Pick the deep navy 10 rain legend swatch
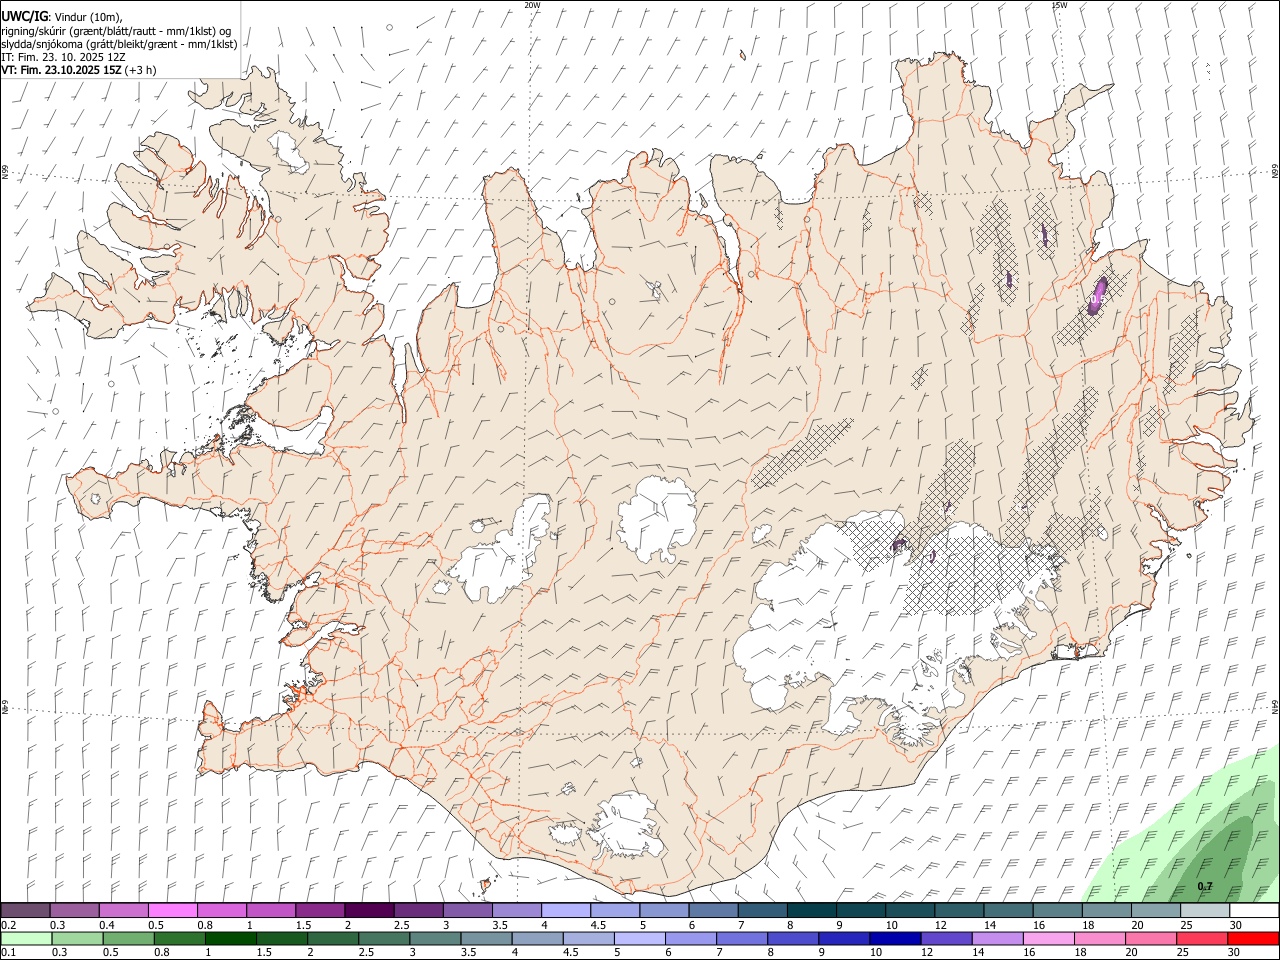Image resolution: width=1280 pixels, height=960 pixels. 894,938
